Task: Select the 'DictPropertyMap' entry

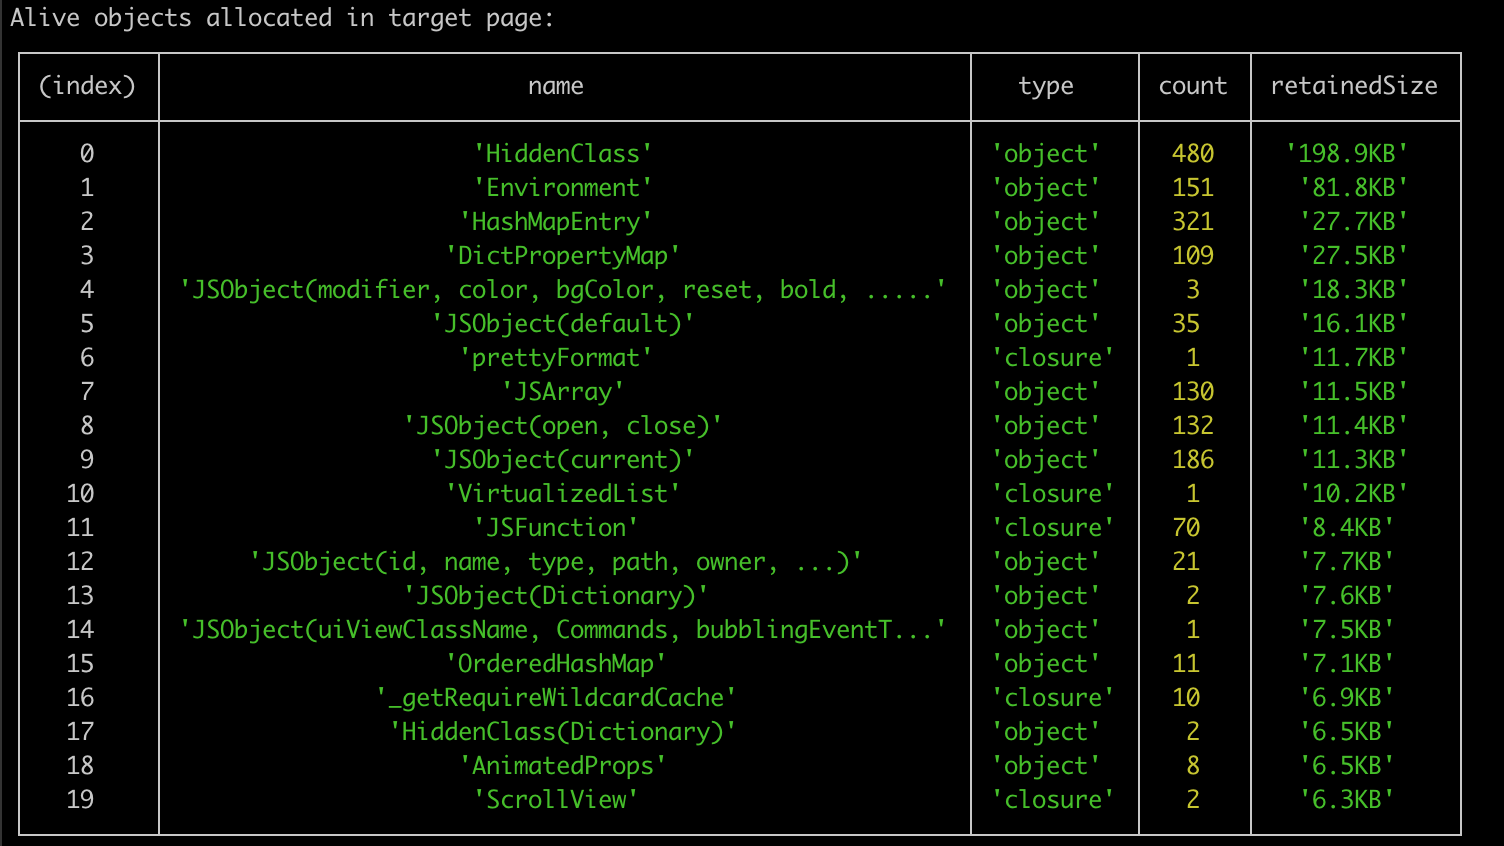Action: tap(556, 255)
